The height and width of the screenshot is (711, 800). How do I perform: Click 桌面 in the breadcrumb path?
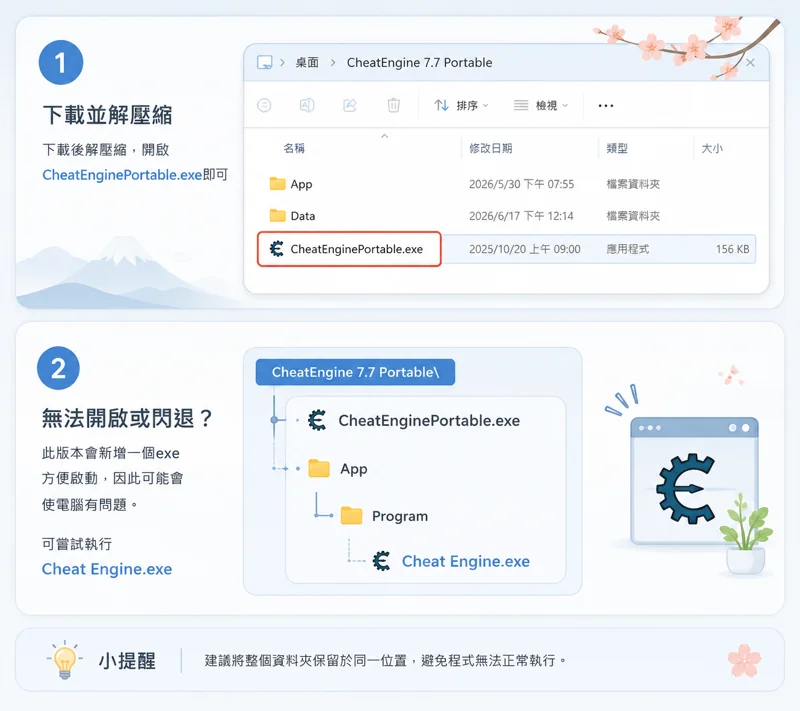pos(307,63)
